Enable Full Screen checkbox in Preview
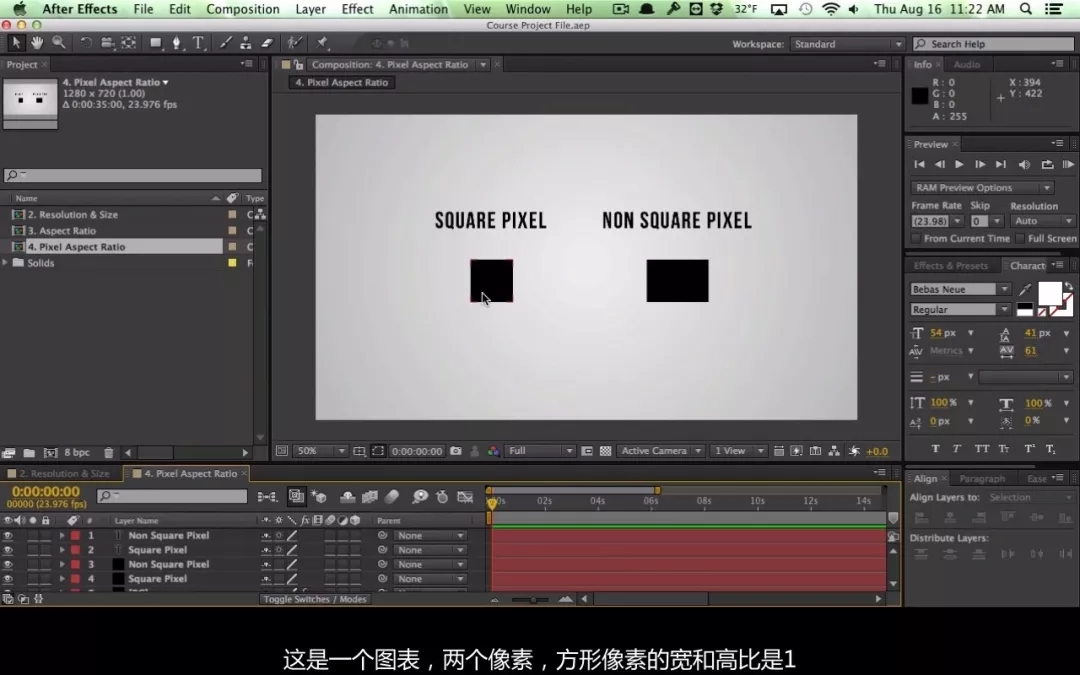 pos(1020,238)
